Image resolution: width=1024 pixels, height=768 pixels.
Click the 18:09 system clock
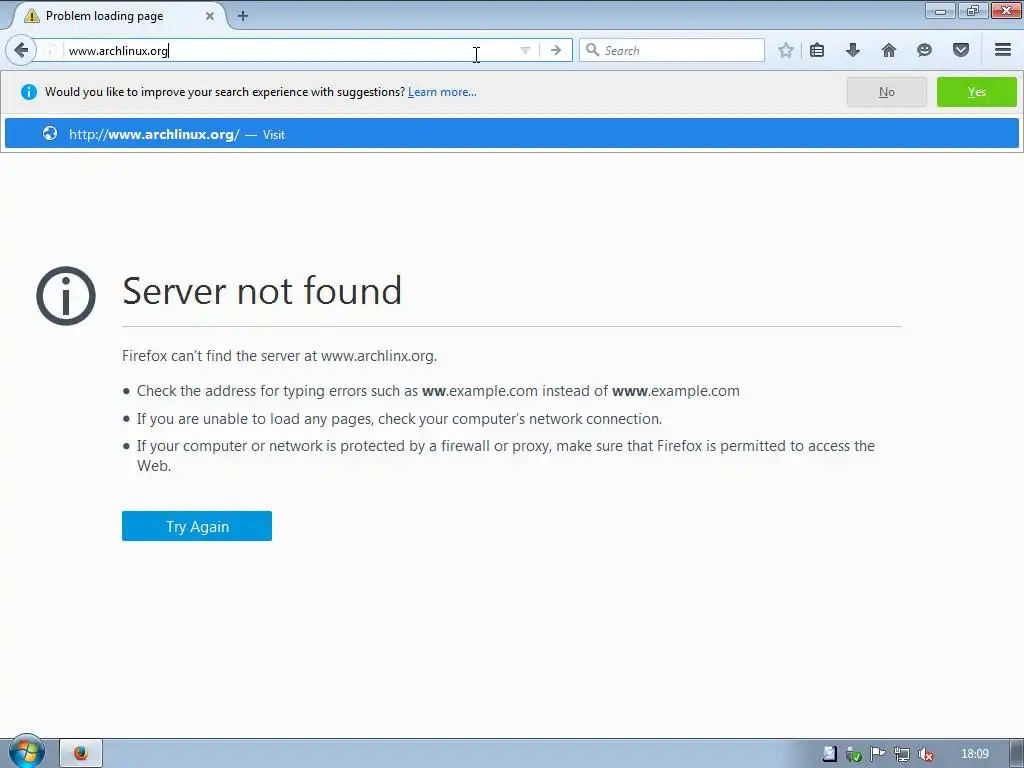975,754
